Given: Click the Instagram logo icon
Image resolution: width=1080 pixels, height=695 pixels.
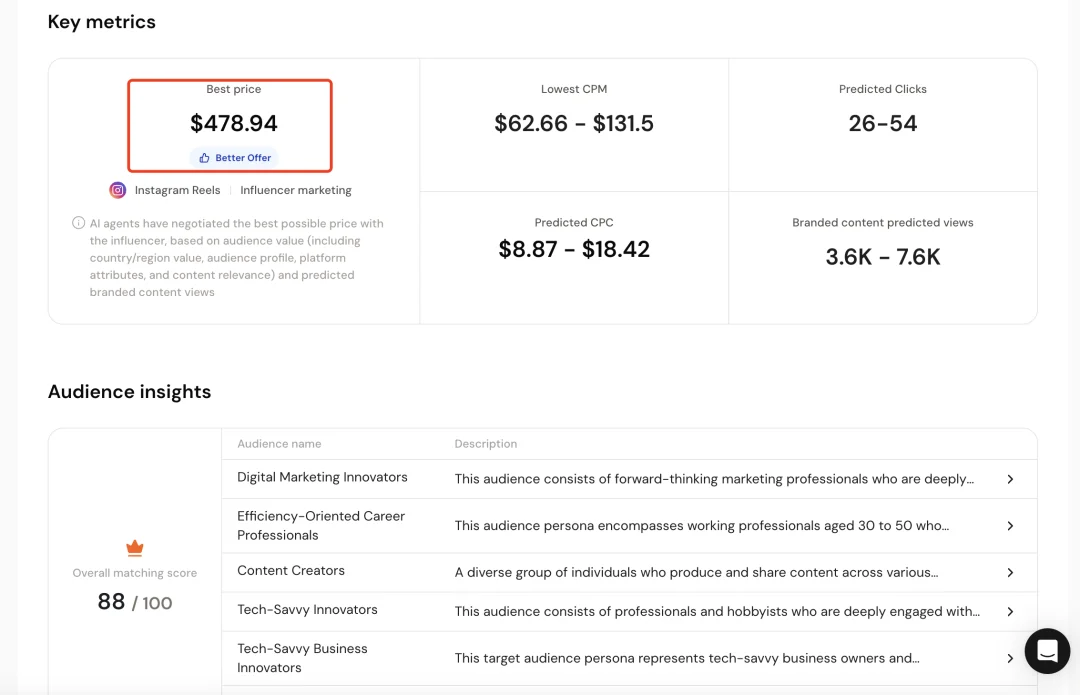Looking at the screenshot, I should click(118, 190).
